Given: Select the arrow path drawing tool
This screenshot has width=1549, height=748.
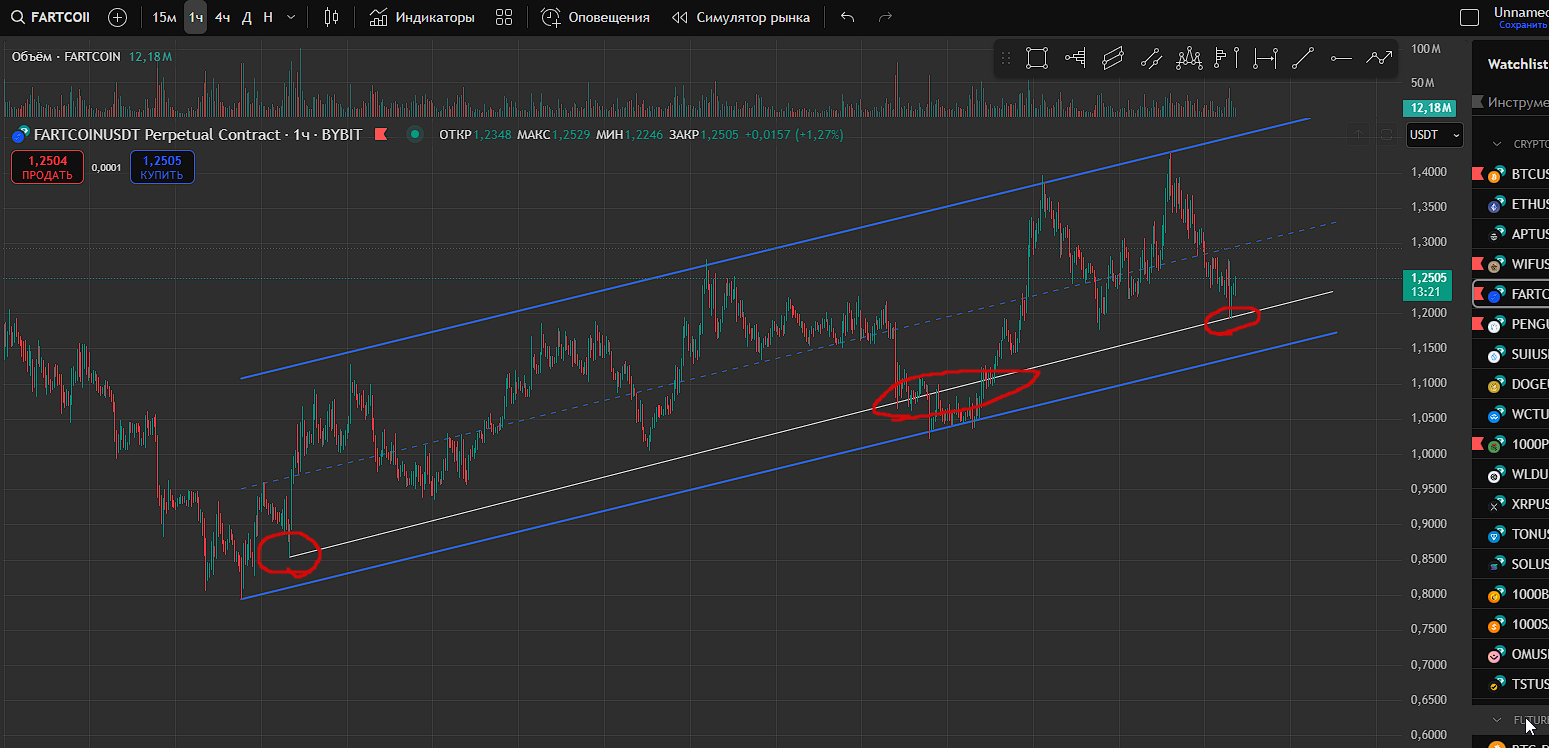Looking at the screenshot, I should point(1379,59).
